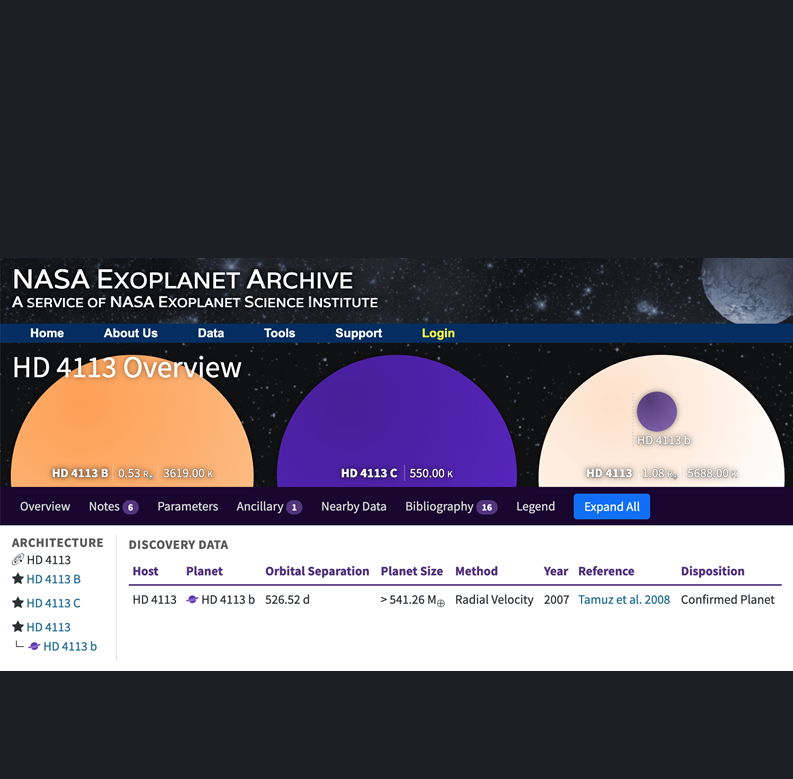Viewport: 793px width, 779px height.
Task: Open the Tools menu
Action: click(279, 333)
